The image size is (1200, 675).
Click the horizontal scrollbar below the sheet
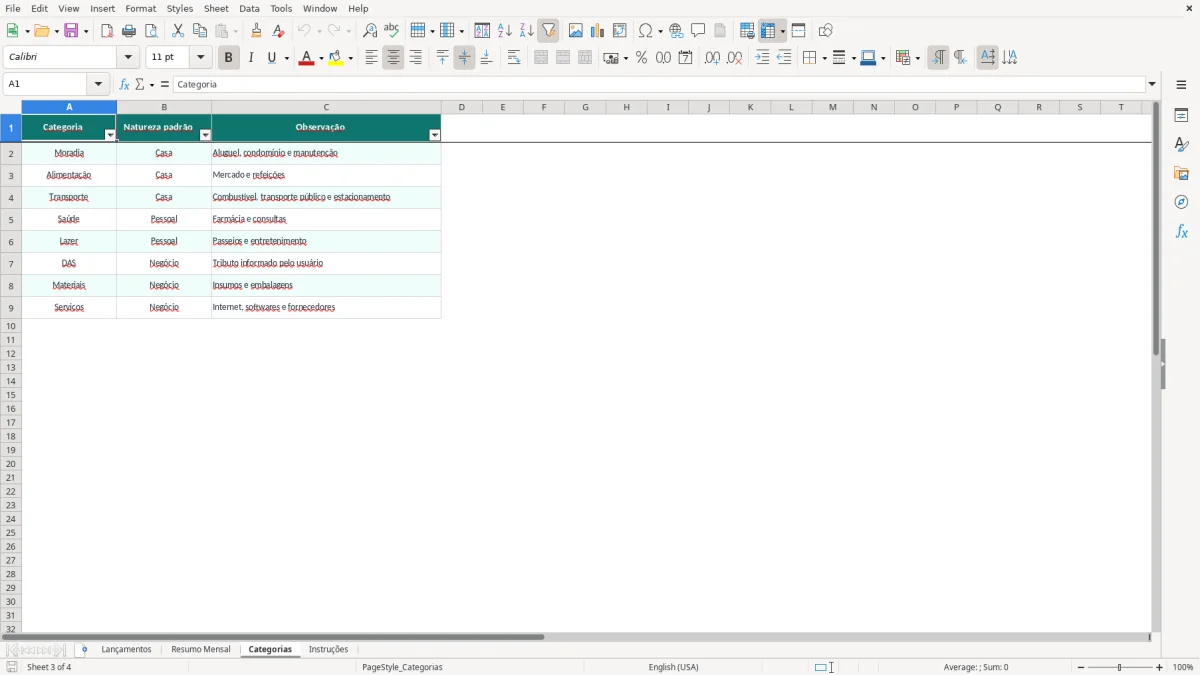coord(273,636)
